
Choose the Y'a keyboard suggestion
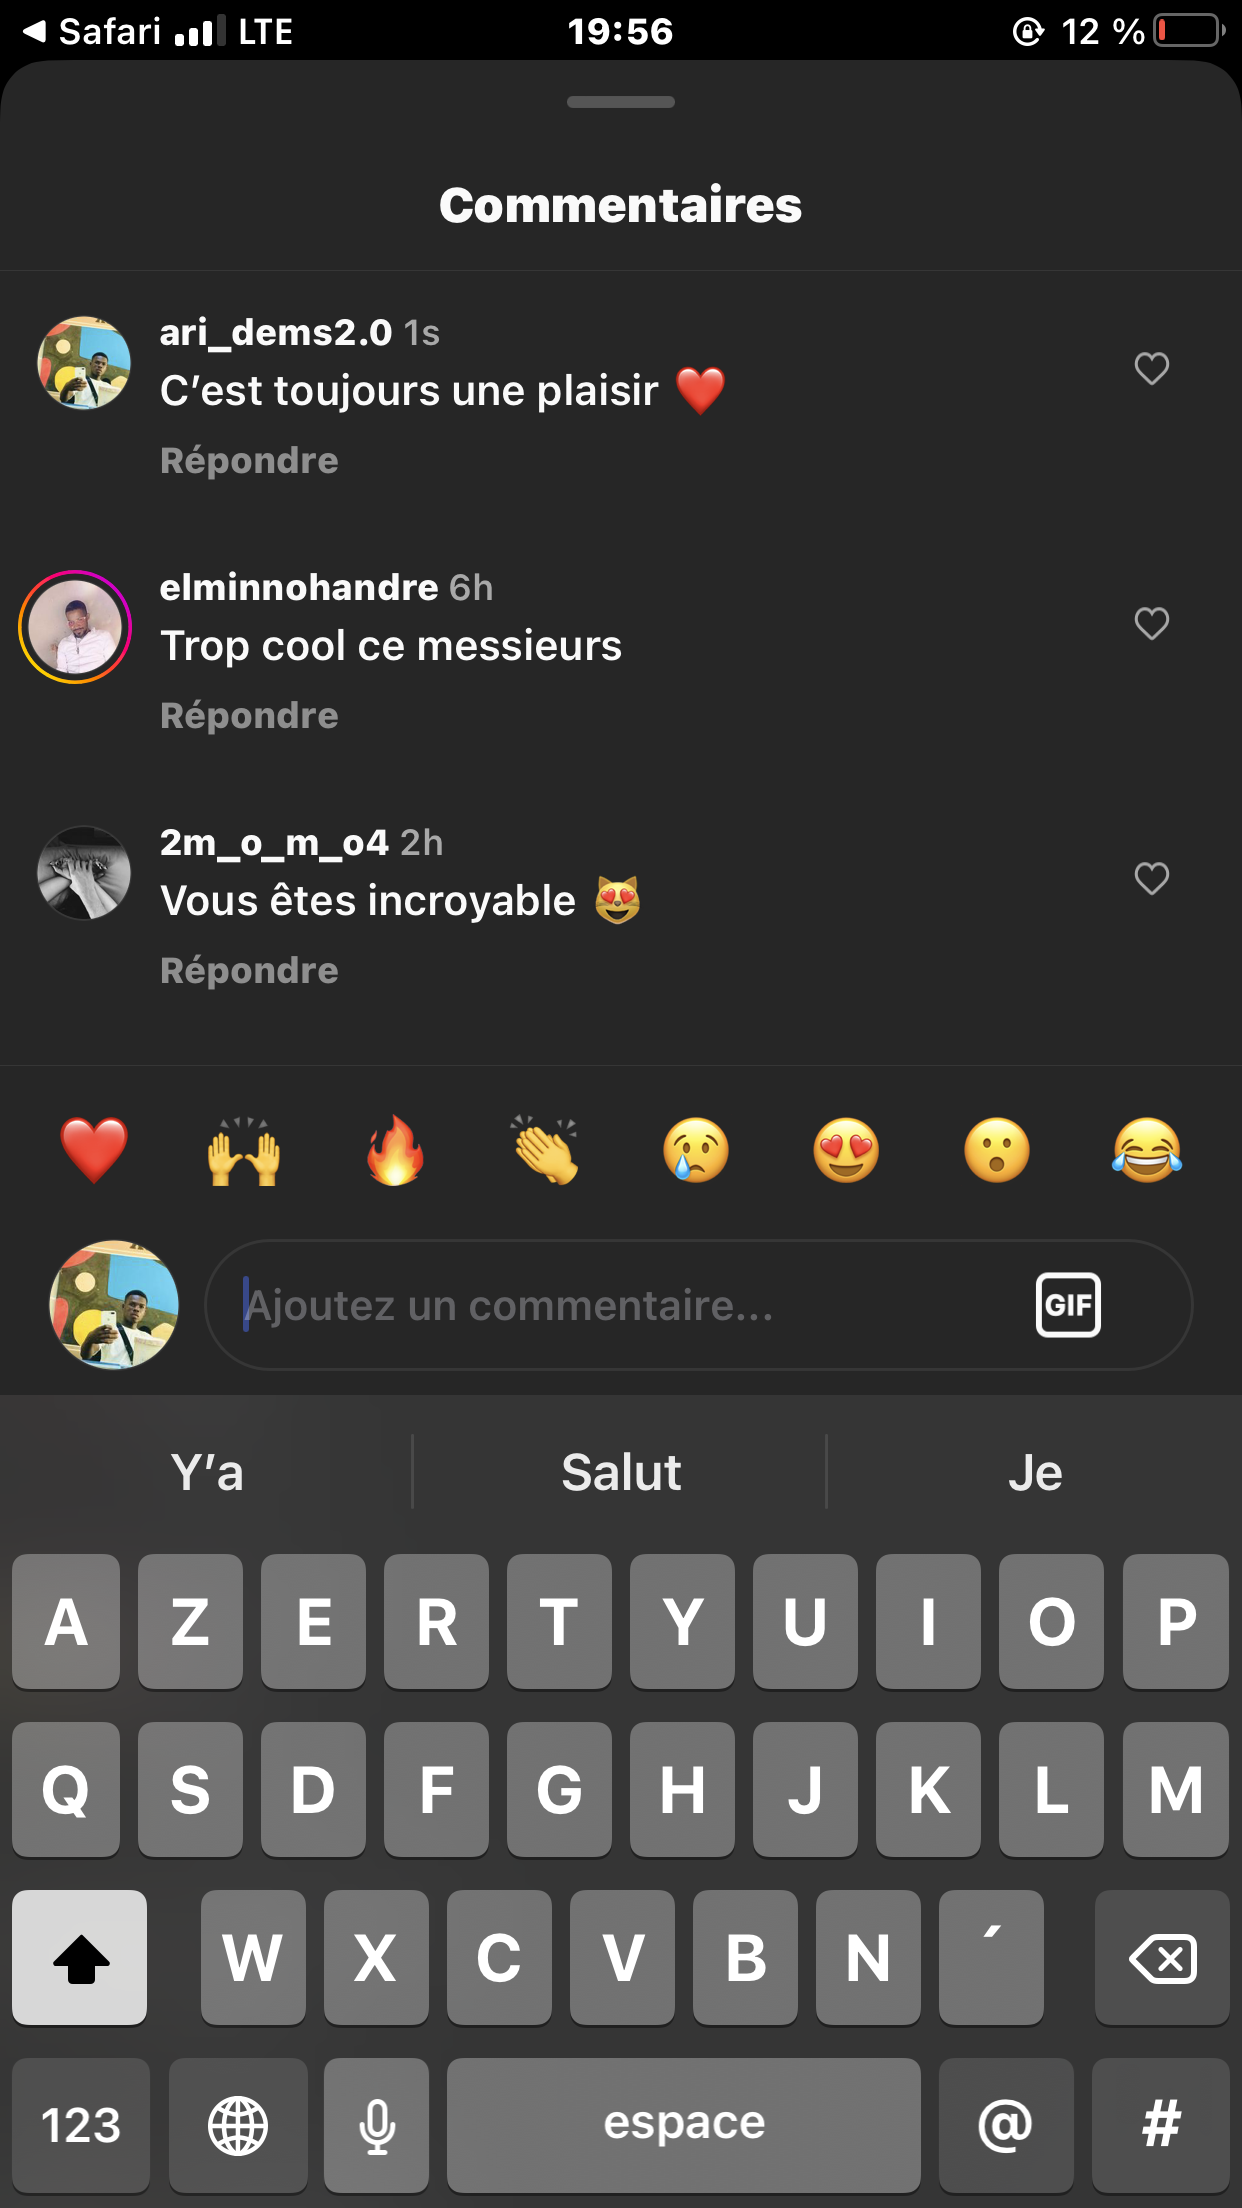coord(207,1472)
